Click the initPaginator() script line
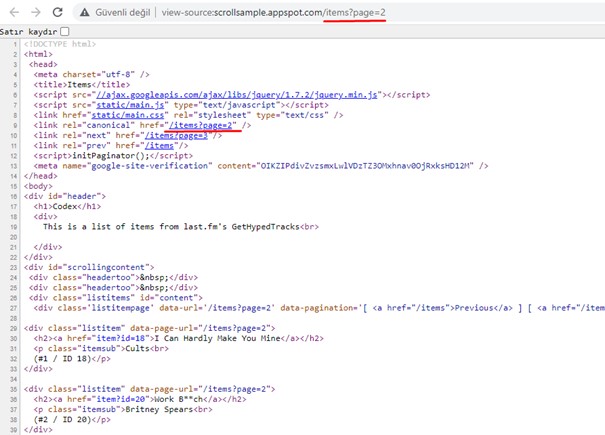 (x=113, y=156)
